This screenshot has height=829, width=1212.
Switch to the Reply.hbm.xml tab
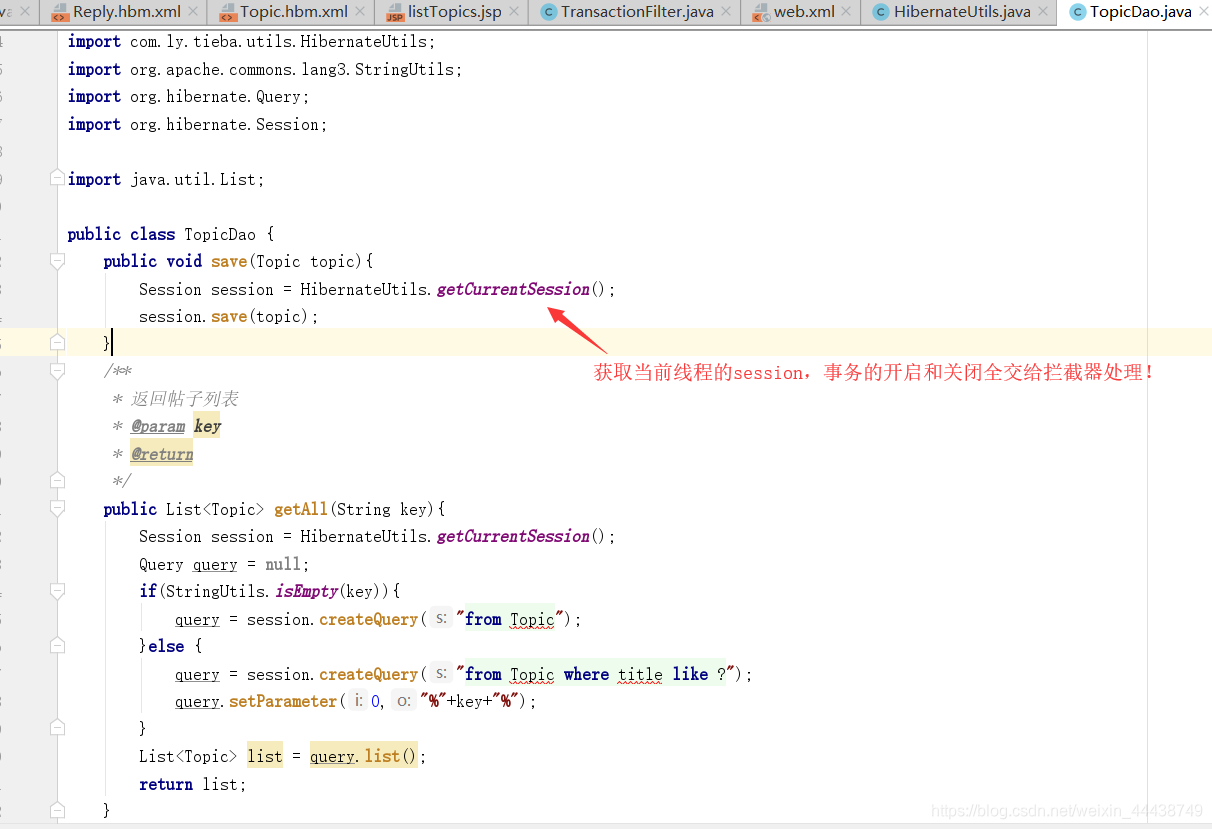[x=124, y=13]
